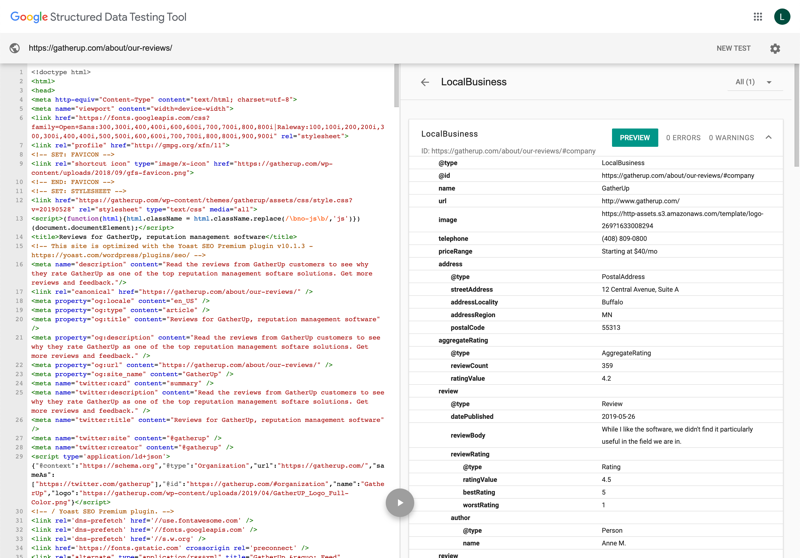
Task: Start a NEW TEST
Action: tap(733, 48)
